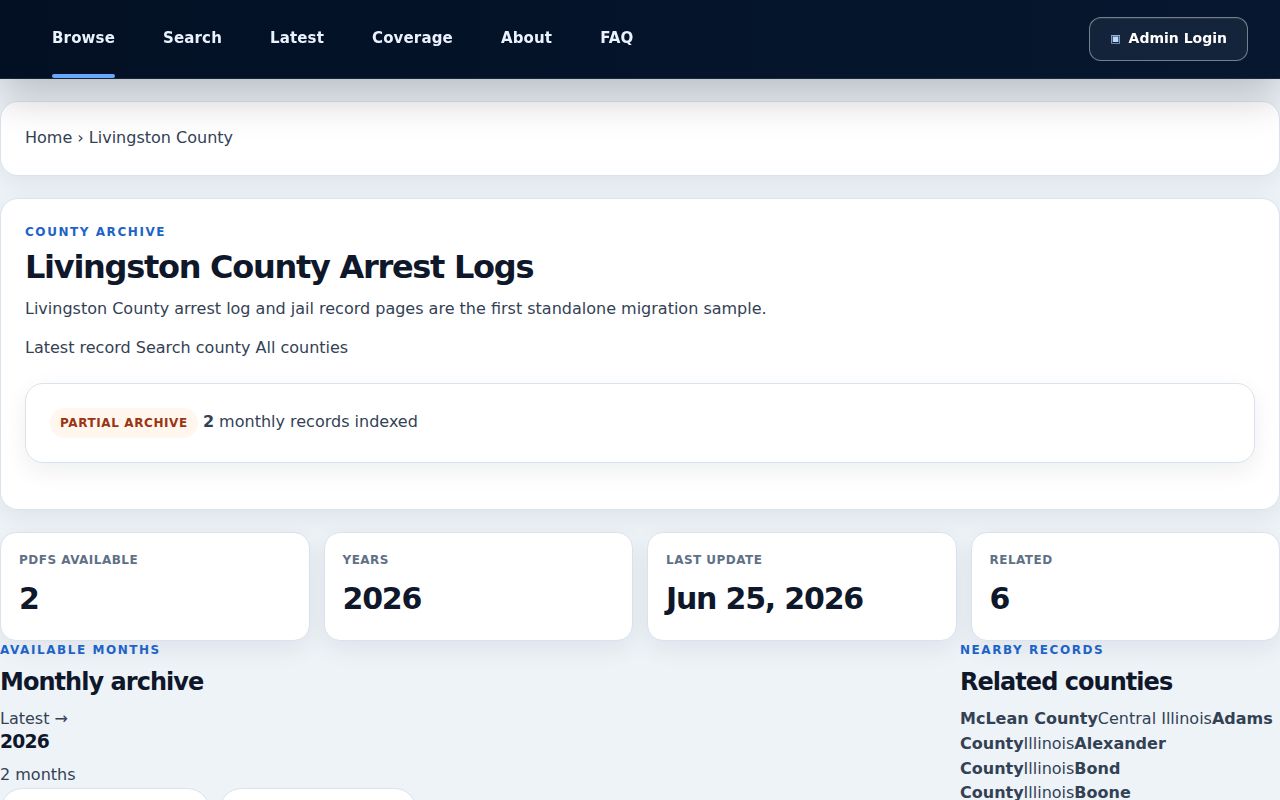Image resolution: width=1280 pixels, height=800 pixels.
Task: Click the LAST UPDATE label
Action: pyautogui.click(x=714, y=560)
